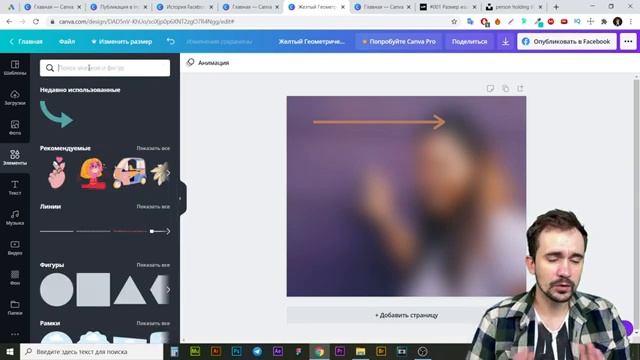
Task: Reload the page in browser
Action: pos(36,22)
